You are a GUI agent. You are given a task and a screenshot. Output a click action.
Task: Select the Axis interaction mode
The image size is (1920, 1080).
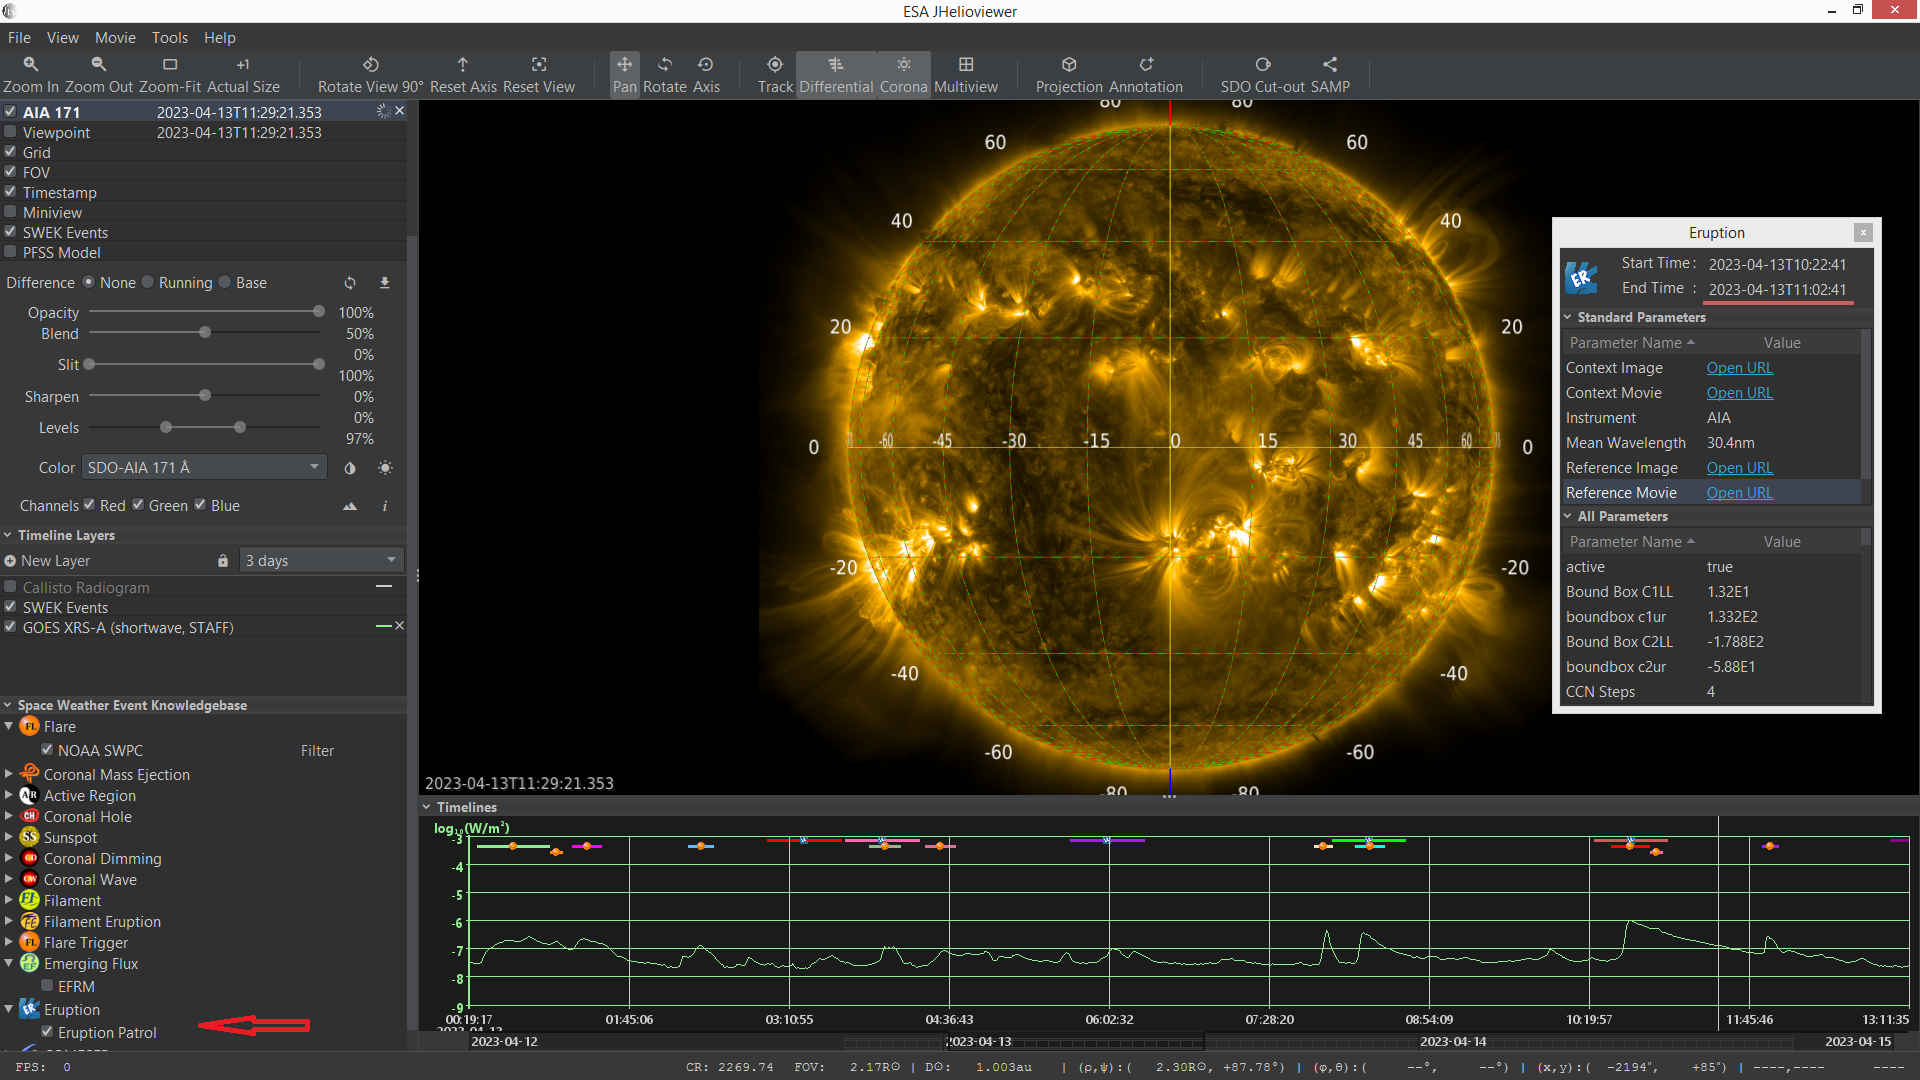(x=706, y=74)
